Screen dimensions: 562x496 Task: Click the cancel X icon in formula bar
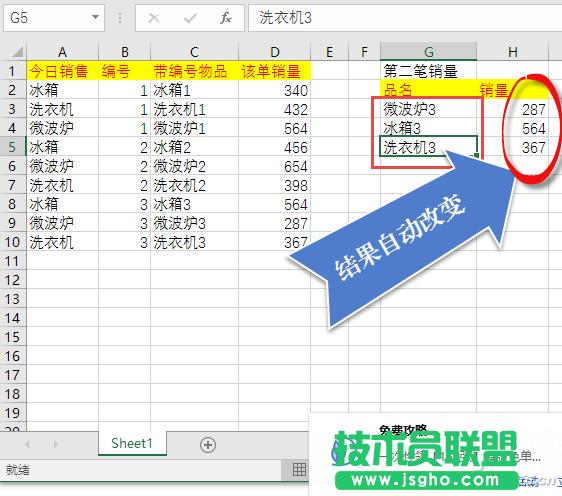coord(154,18)
